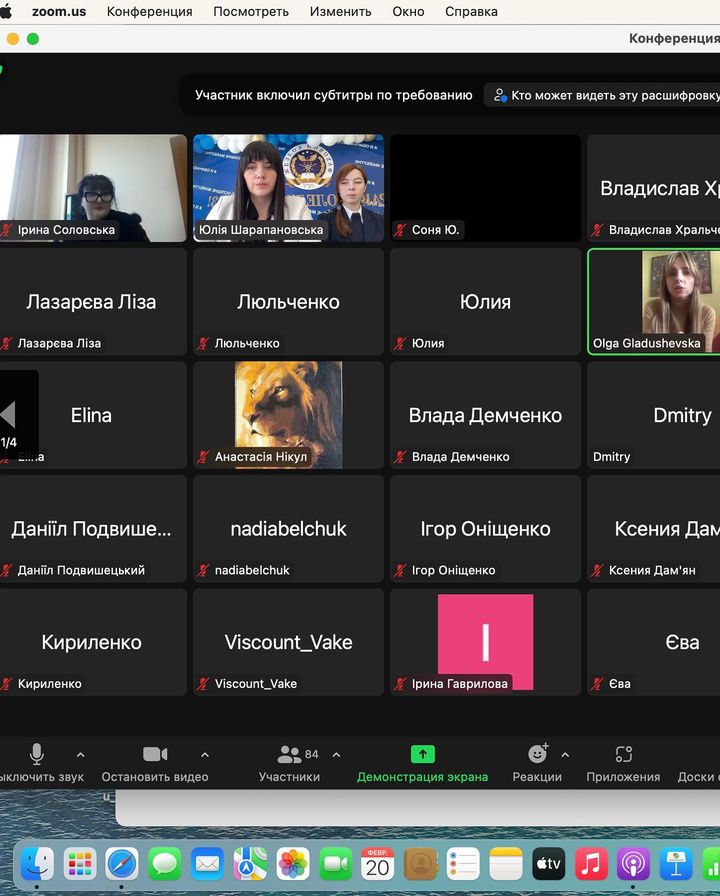
Task: Click the stop video camera icon
Action: (155, 754)
